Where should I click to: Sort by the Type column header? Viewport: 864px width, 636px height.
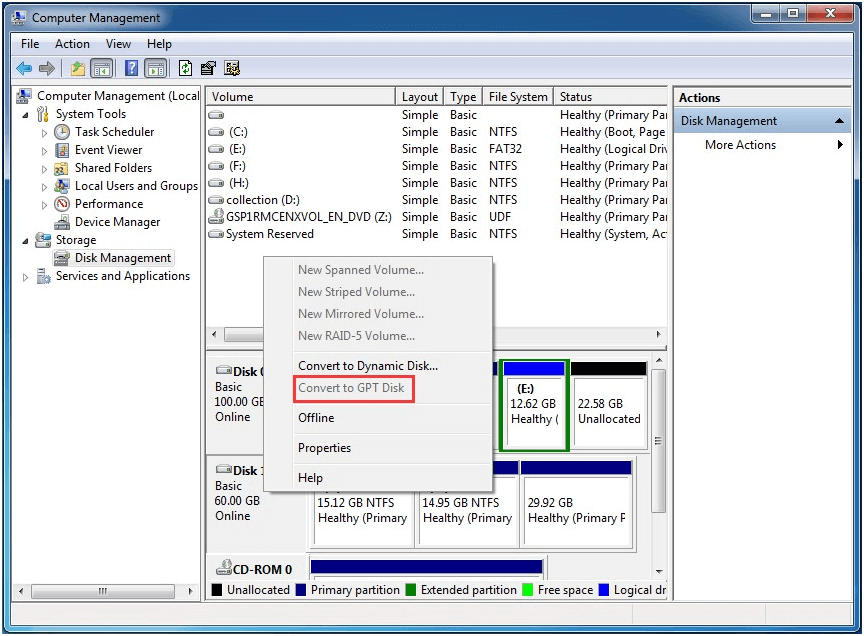[x=463, y=97]
